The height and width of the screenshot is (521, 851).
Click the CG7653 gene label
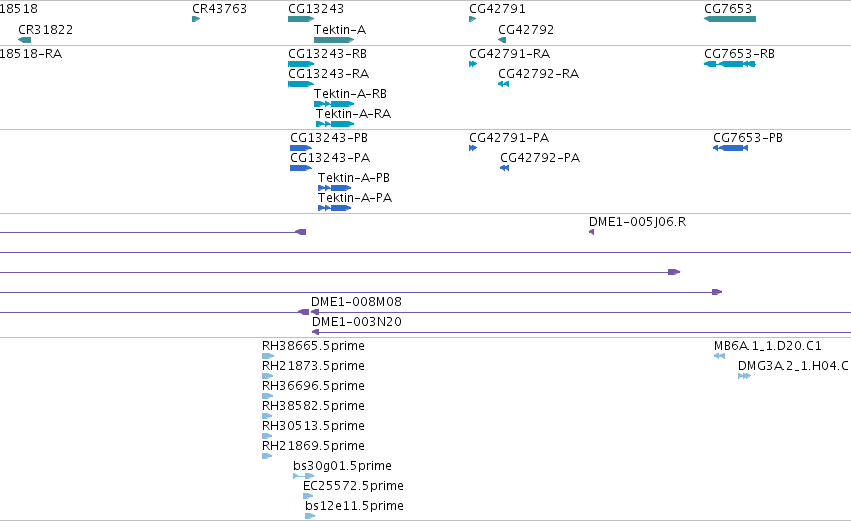point(728,9)
